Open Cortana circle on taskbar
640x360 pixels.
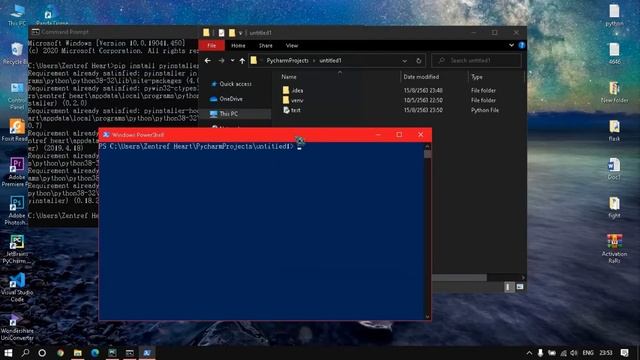[42, 353]
